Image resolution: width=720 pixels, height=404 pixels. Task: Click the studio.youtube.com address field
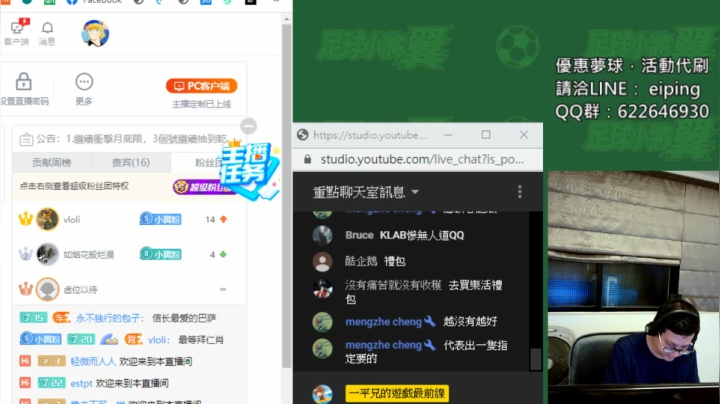point(422,159)
